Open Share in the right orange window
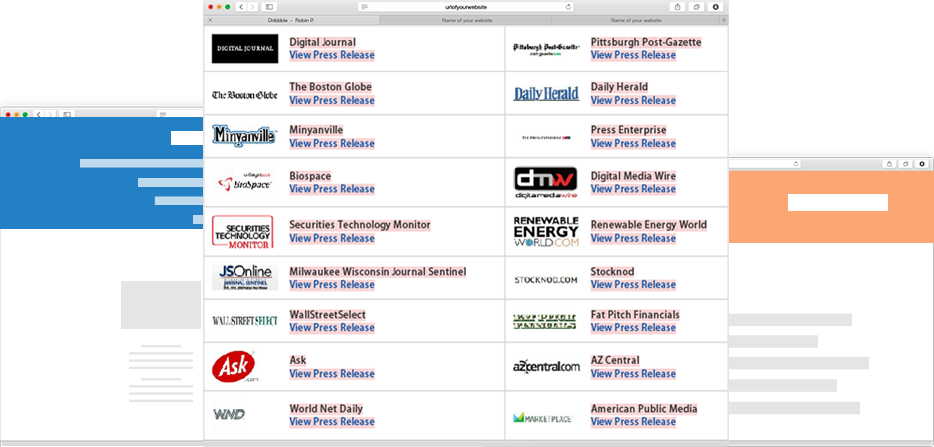Viewport: 934px width, 447px height. pos(889,164)
